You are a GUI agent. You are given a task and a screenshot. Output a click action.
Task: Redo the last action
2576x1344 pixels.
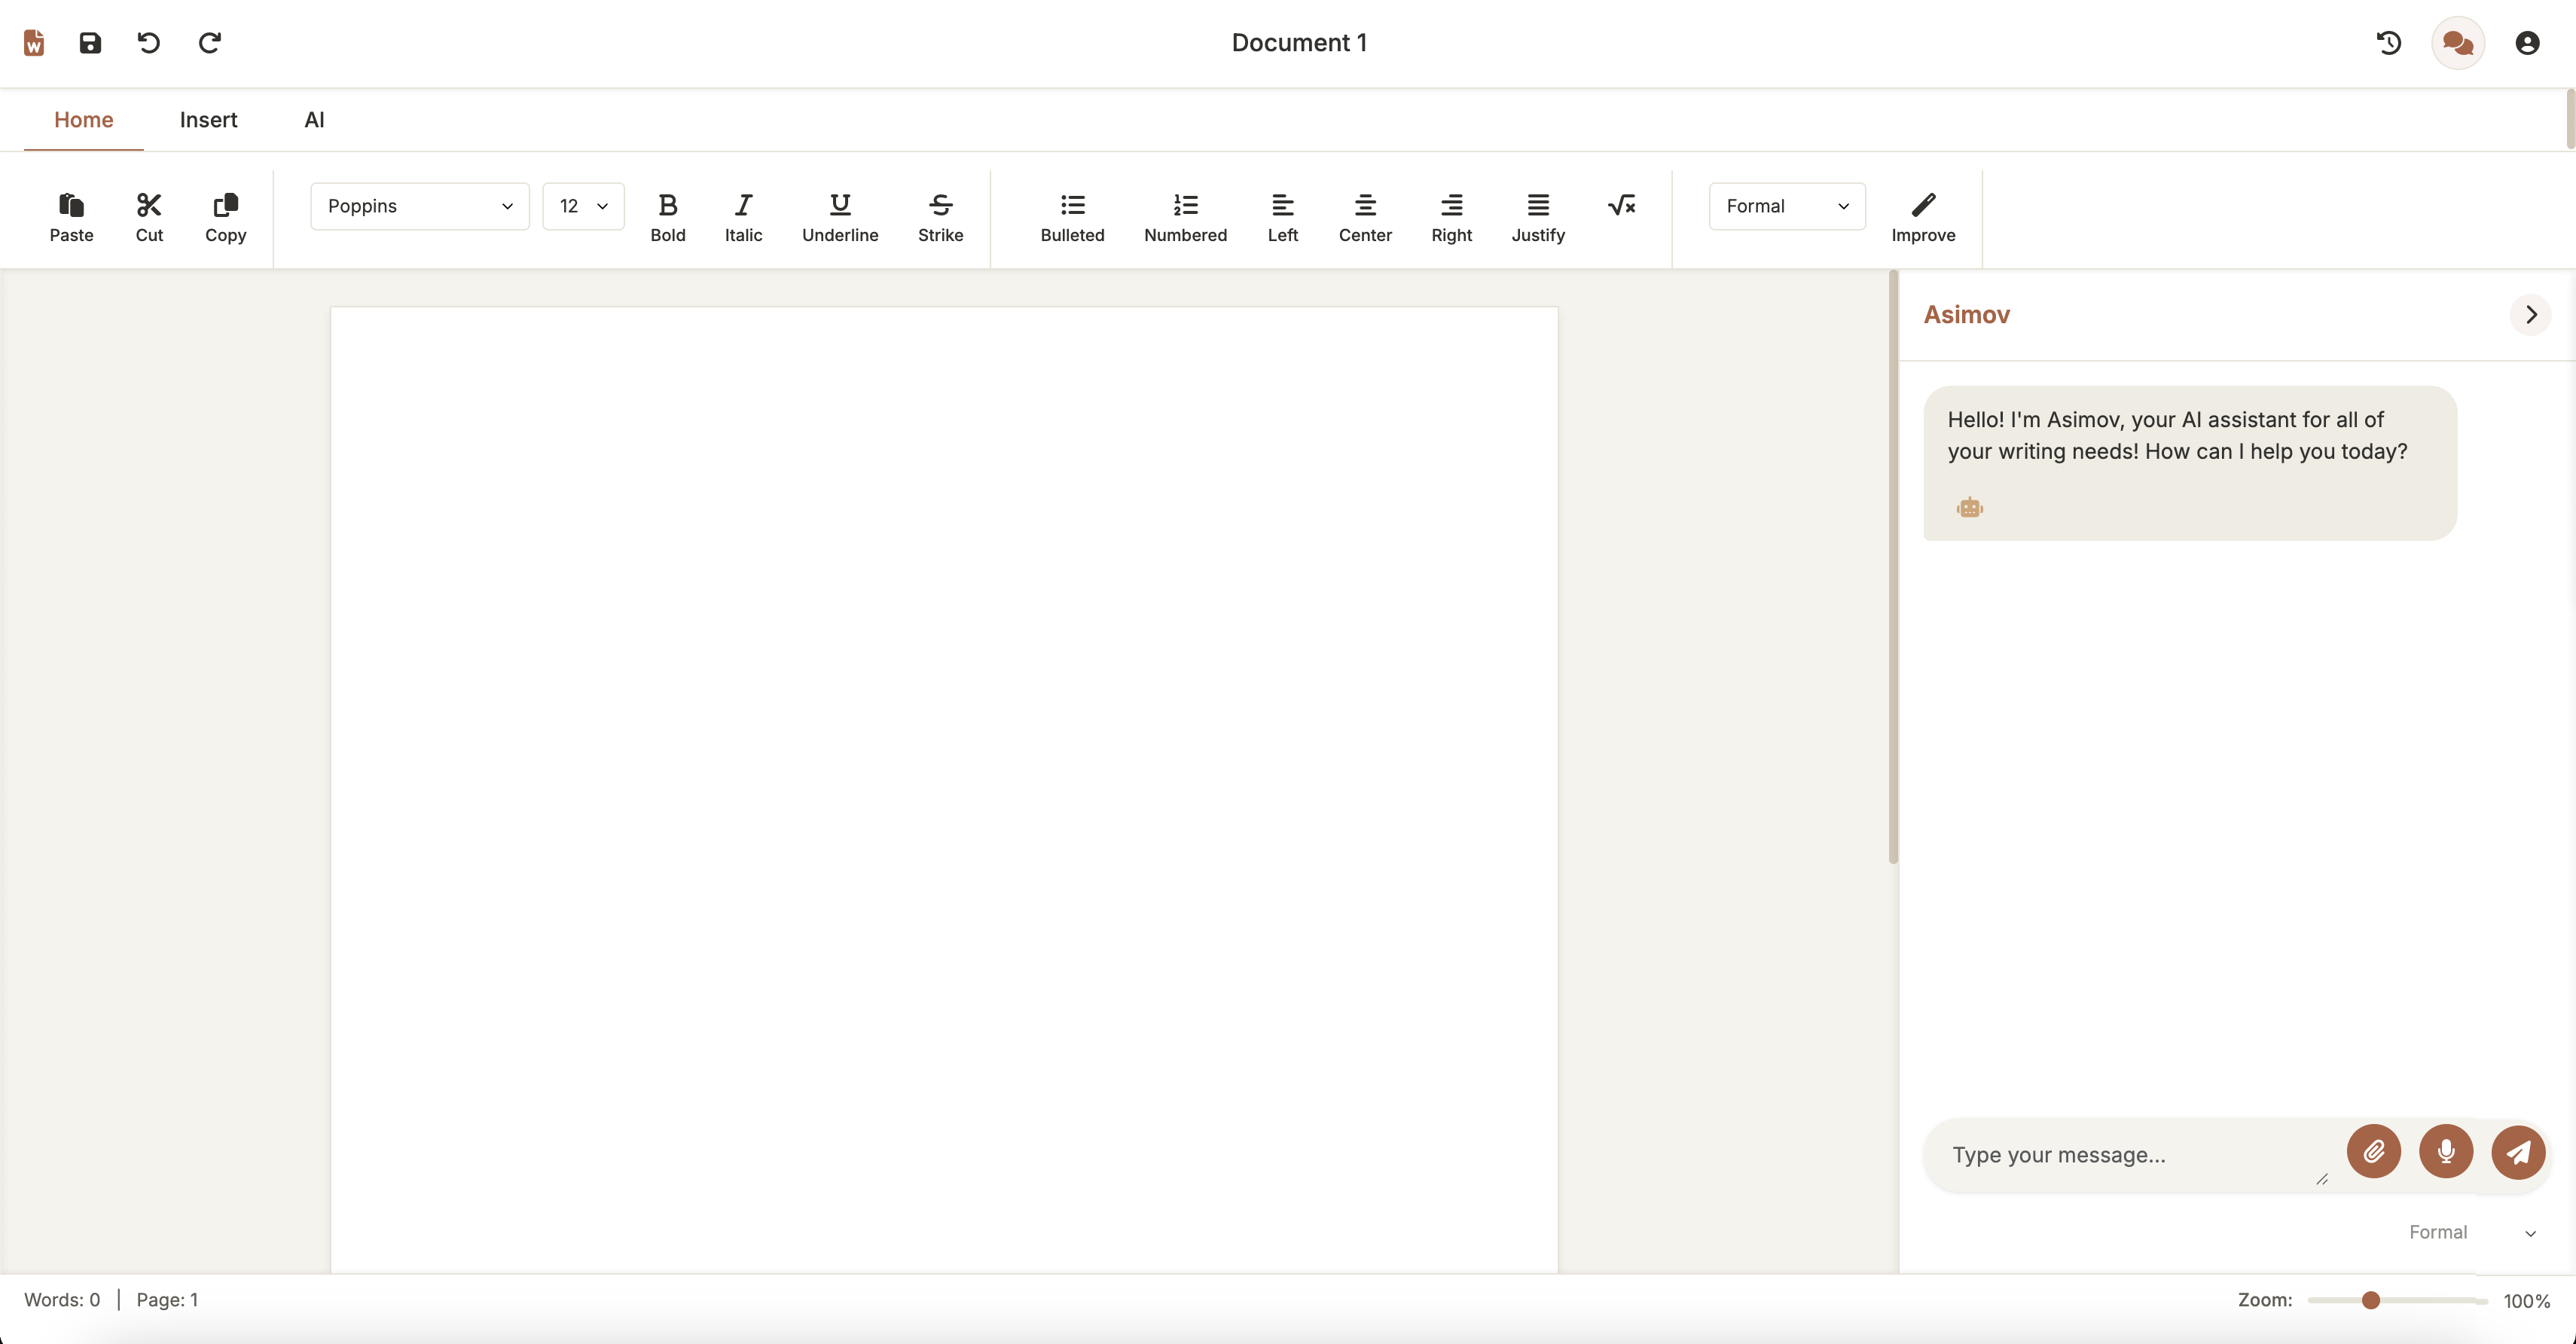(209, 43)
